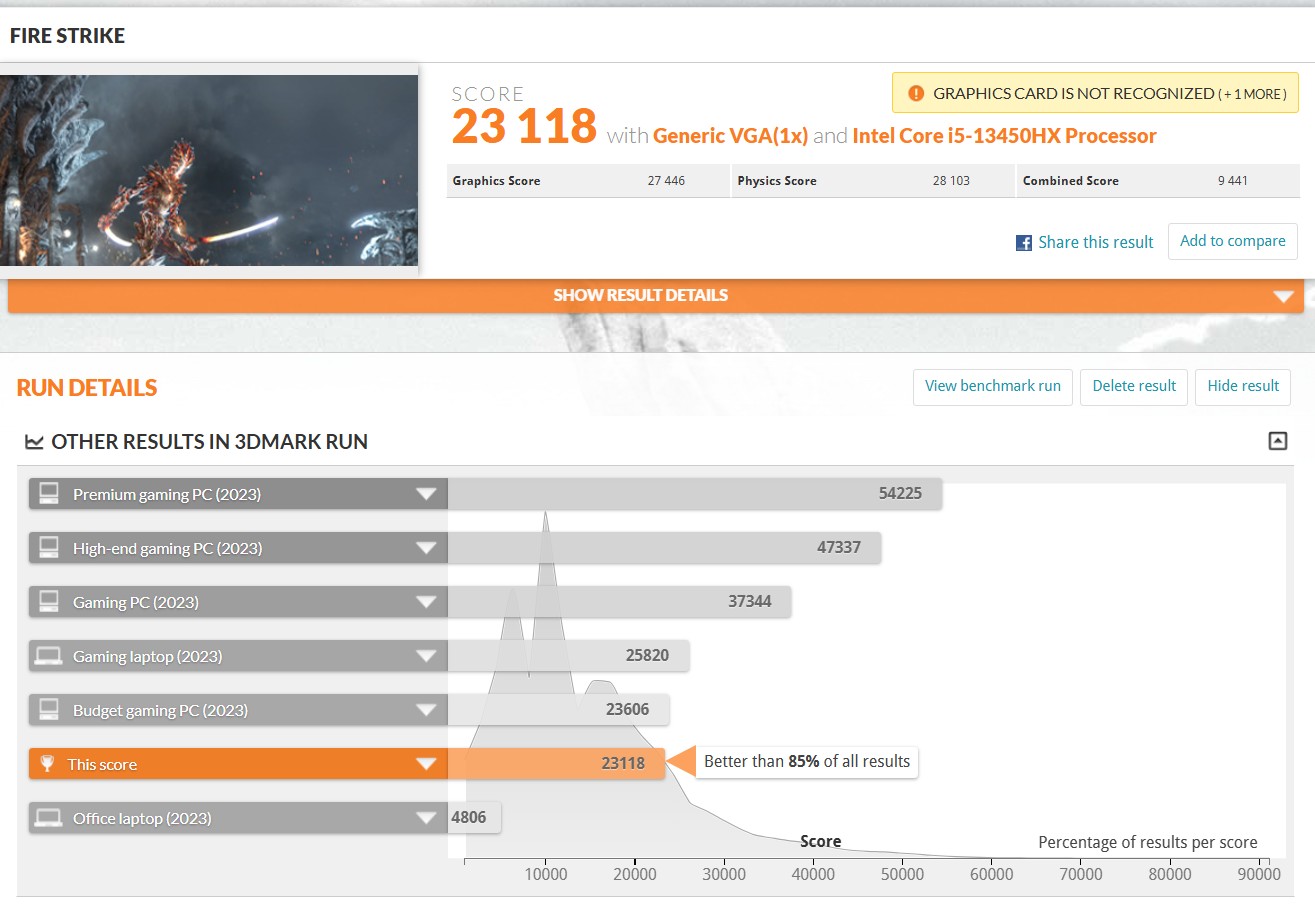Click the trophy icon on This score
The height and width of the screenshot is (904, 1315).
pyautogui.click(x=47, y=764)
